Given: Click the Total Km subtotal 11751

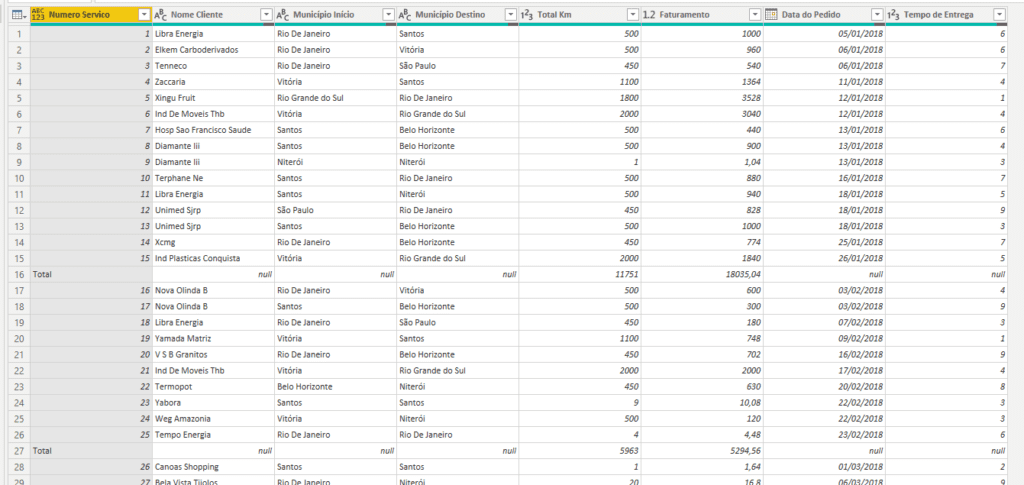Looking at the screenshot, I should (x=580, y=274).
